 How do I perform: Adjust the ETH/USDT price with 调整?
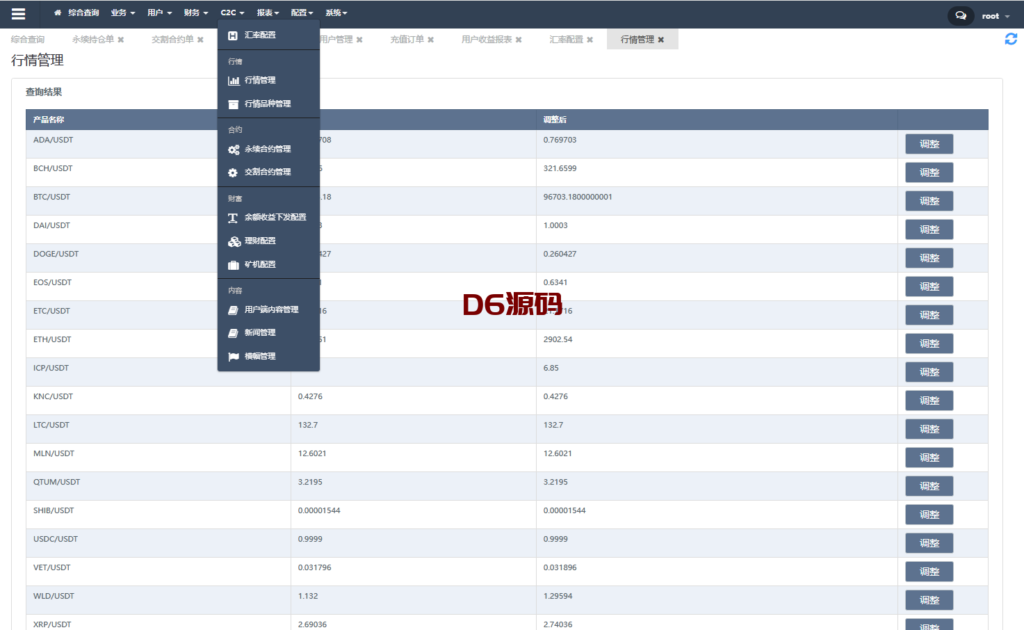(929, 344)
